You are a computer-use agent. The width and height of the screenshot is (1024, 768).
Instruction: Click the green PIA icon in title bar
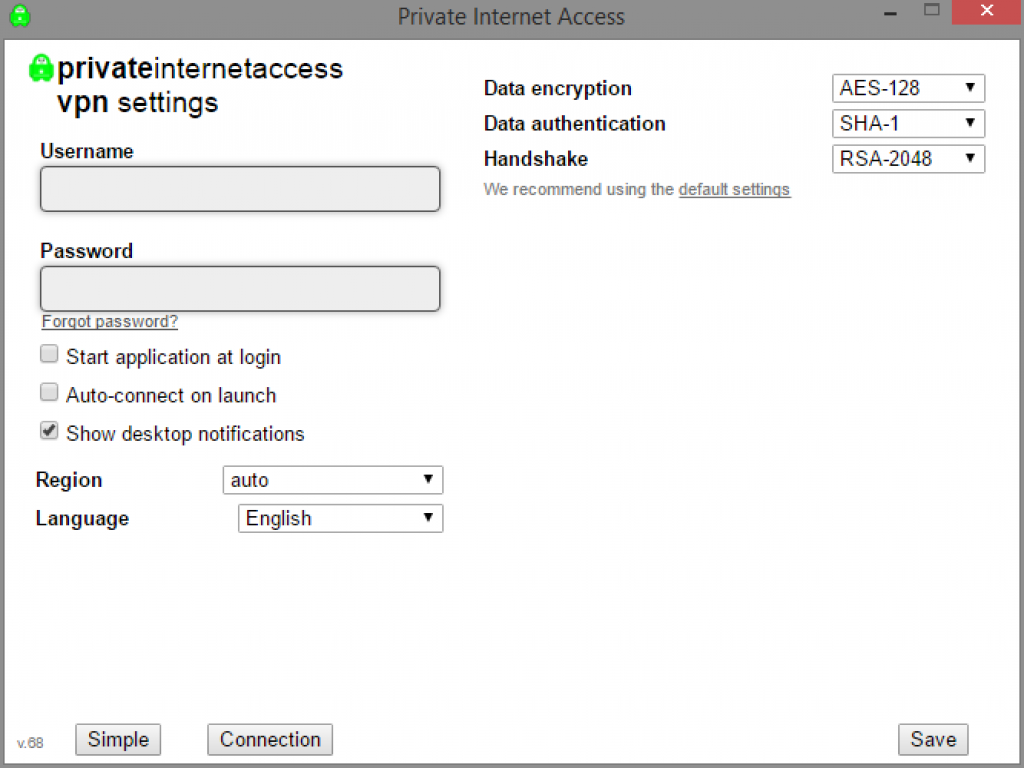19,16
